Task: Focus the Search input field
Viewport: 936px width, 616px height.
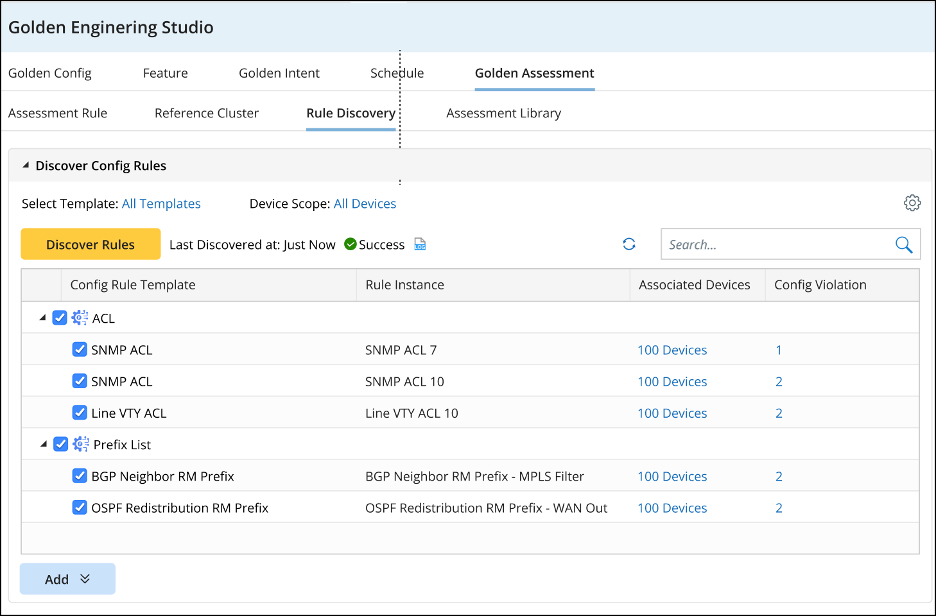Action: pyautogui.click(x=775, y=245)
